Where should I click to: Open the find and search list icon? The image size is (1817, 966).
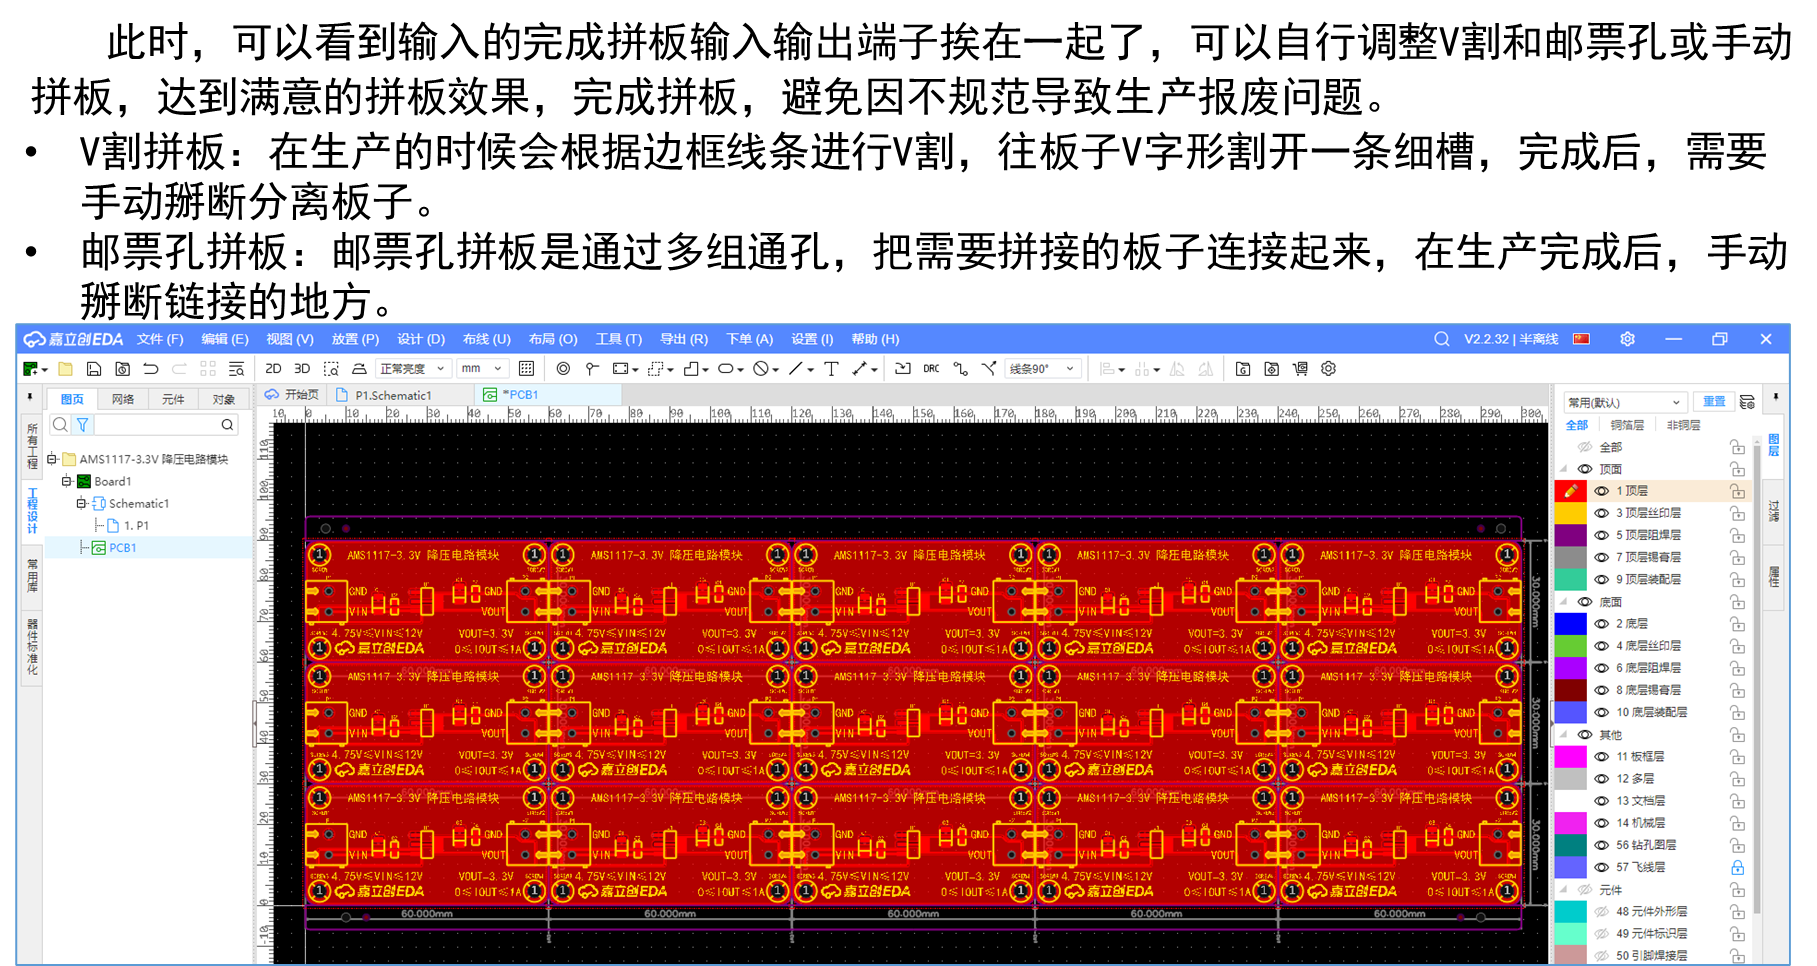coord(236,369)
